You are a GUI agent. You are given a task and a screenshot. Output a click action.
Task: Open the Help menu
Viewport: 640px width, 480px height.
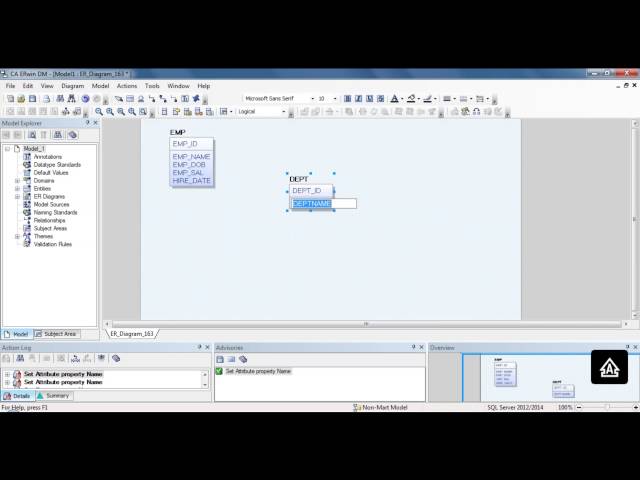tap(204, 86)
